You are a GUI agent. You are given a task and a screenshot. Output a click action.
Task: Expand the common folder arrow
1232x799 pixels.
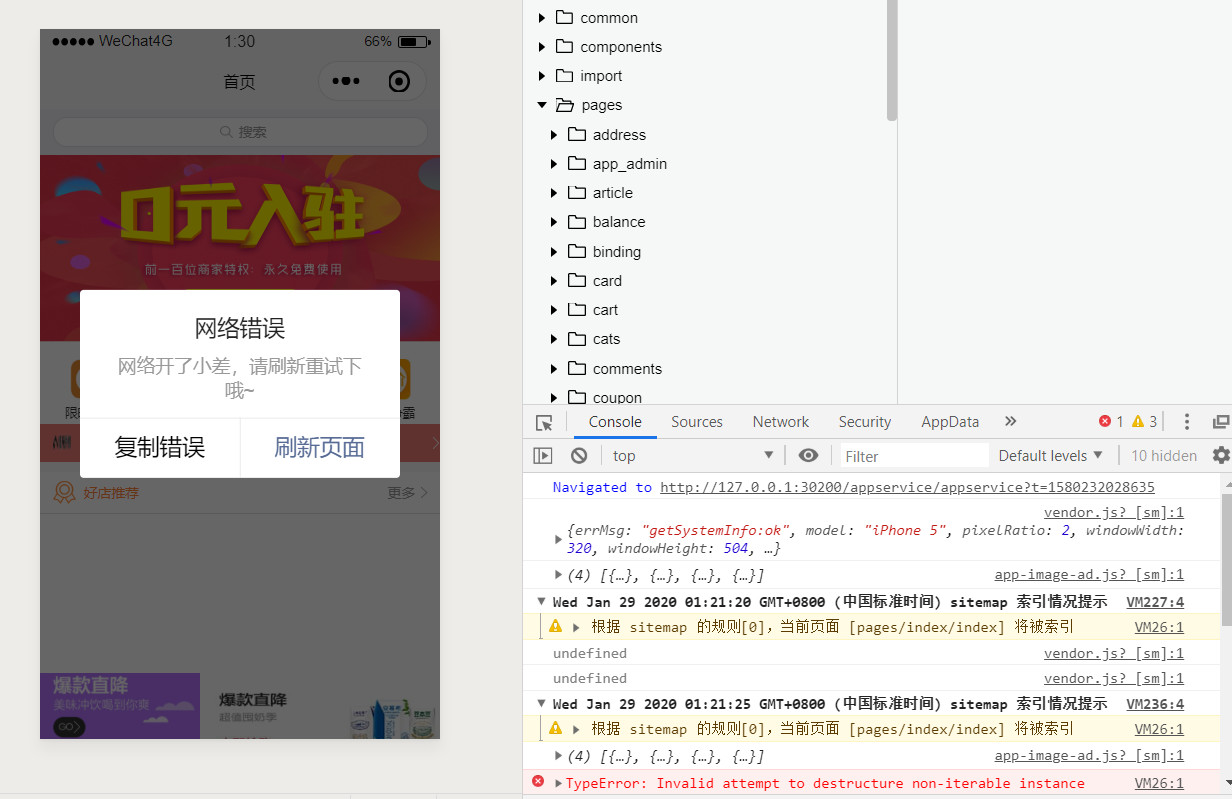pyautogui.click(x=542, y=17)
